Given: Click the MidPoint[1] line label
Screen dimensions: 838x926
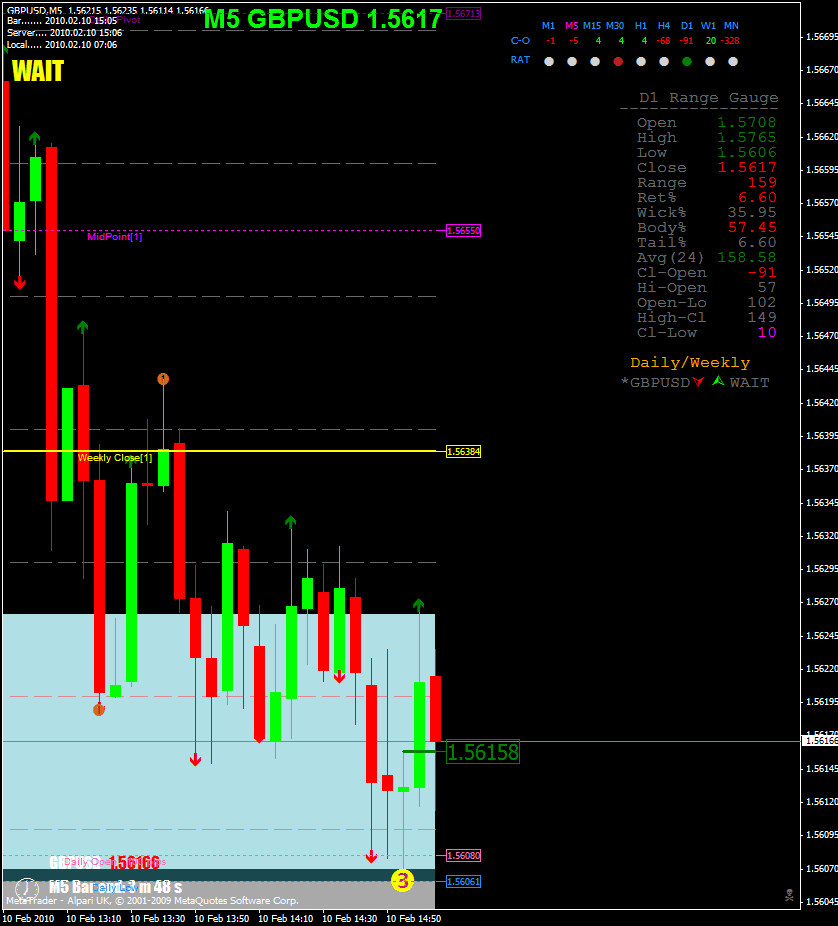Looking at the screenshot, I should [x=115, y=237].
